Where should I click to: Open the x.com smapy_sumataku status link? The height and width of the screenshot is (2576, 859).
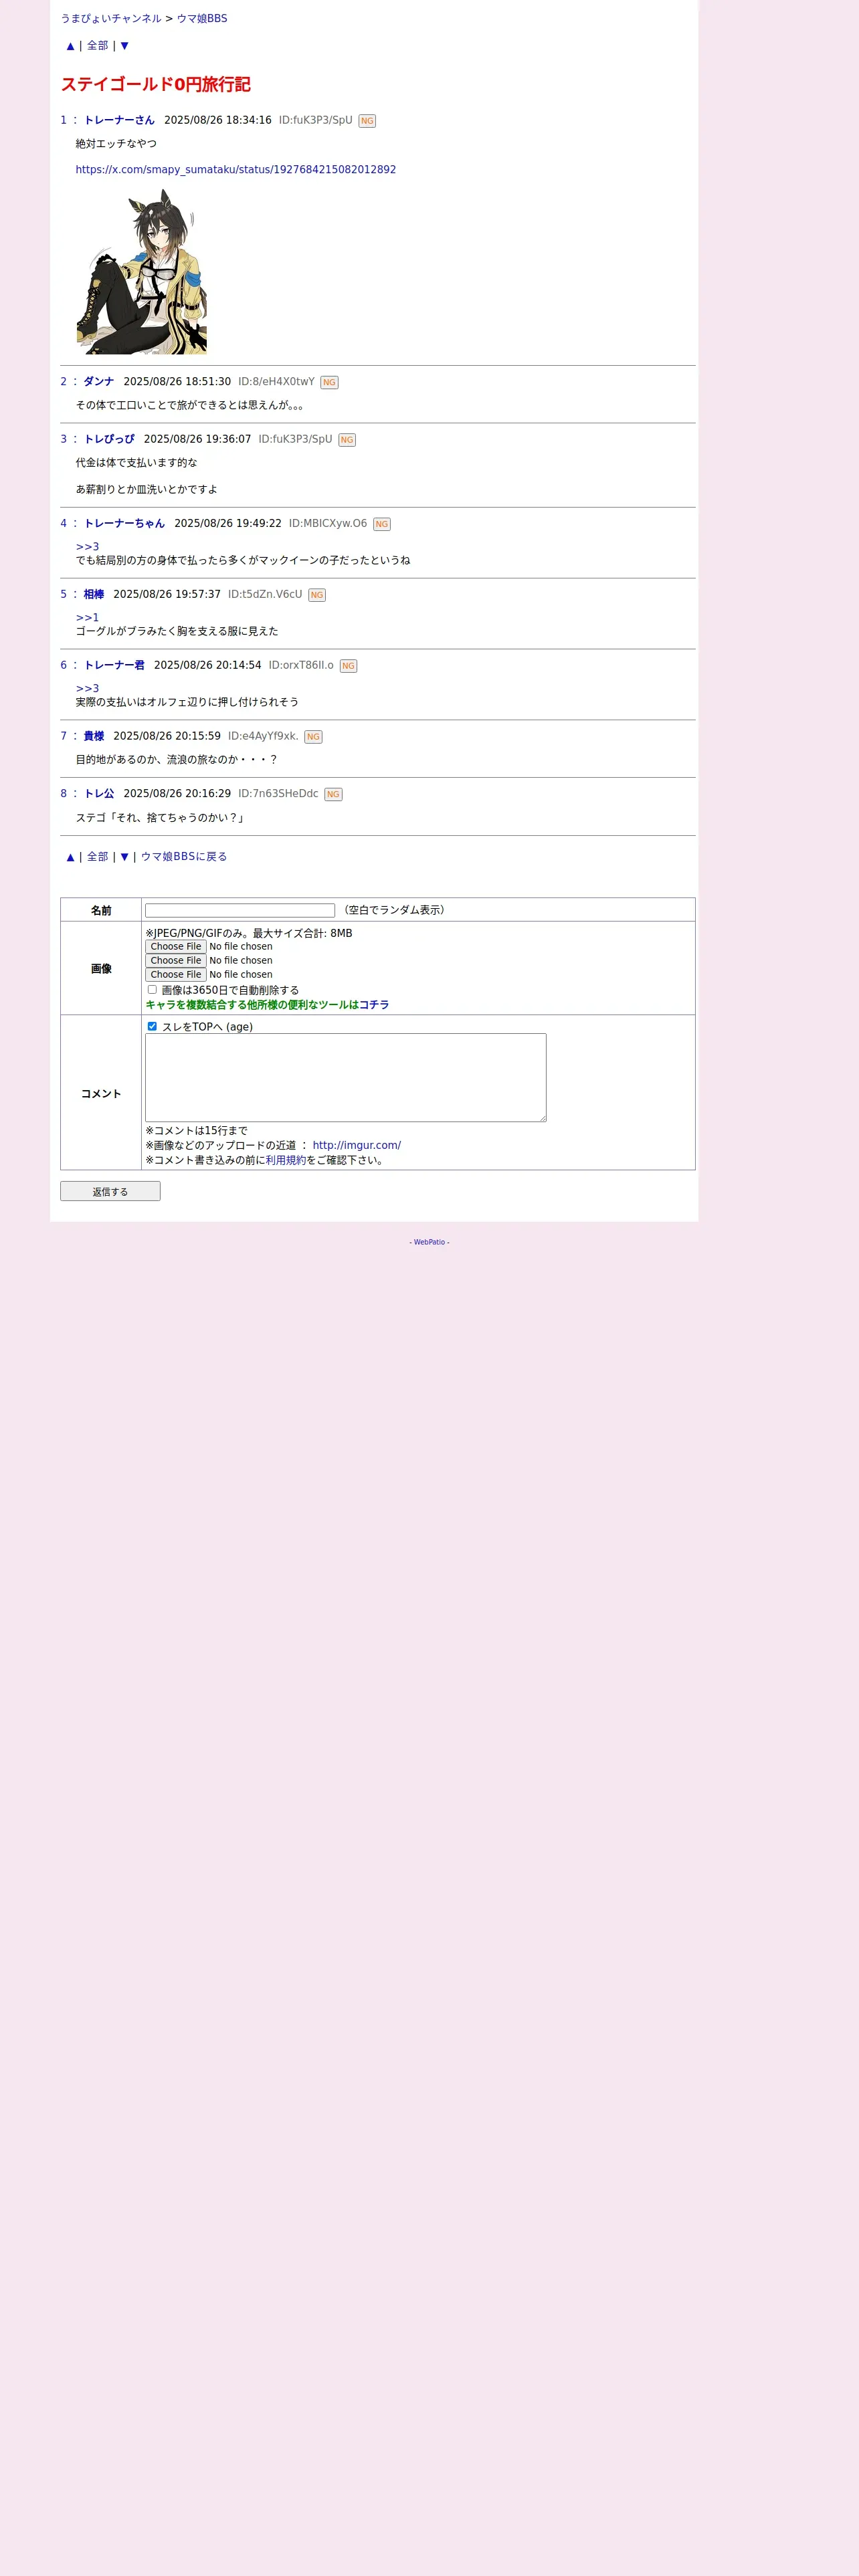point(236,170)
